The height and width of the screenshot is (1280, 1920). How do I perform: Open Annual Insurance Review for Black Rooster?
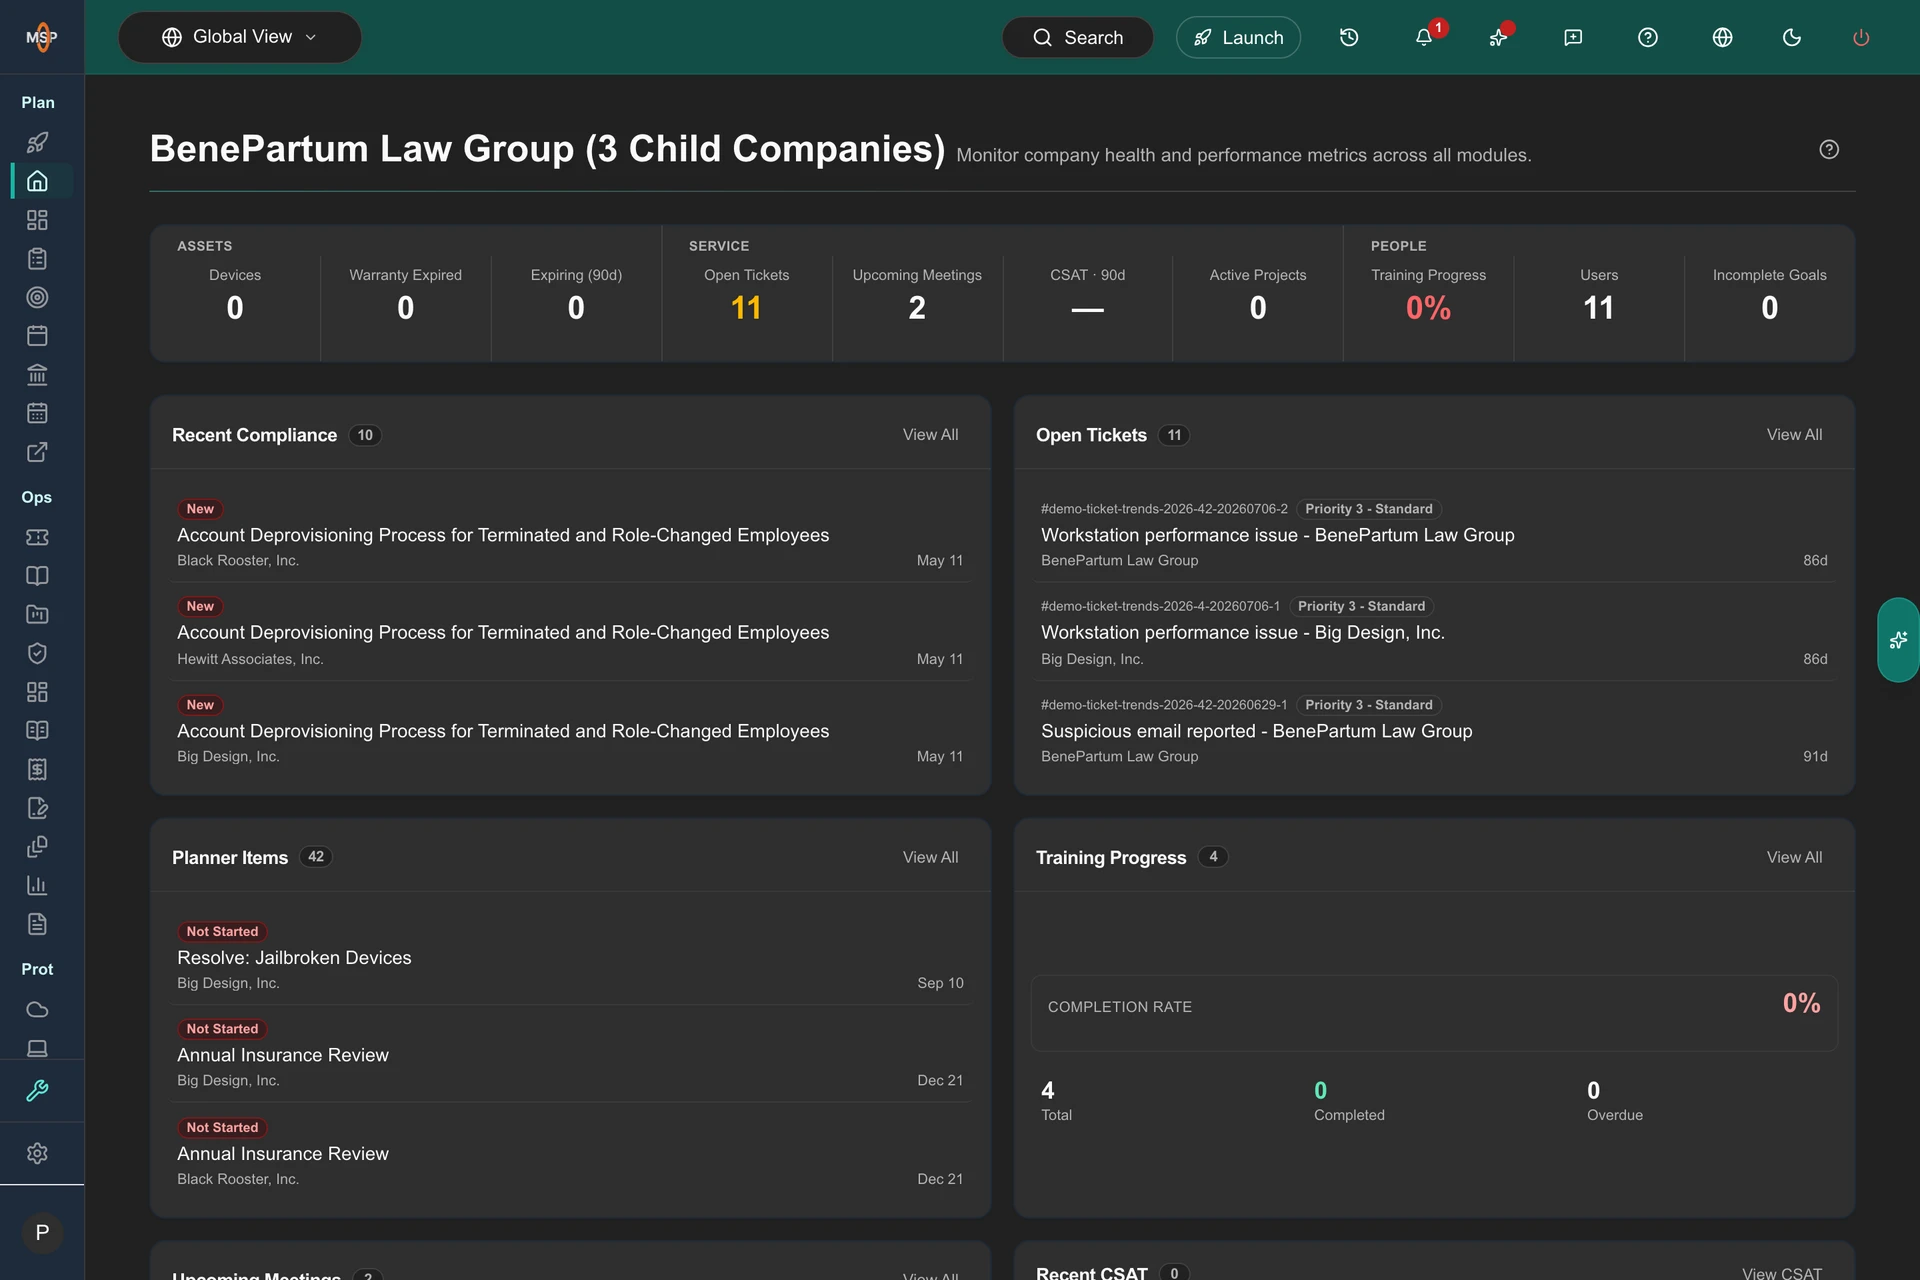(x=570, y=1153)
